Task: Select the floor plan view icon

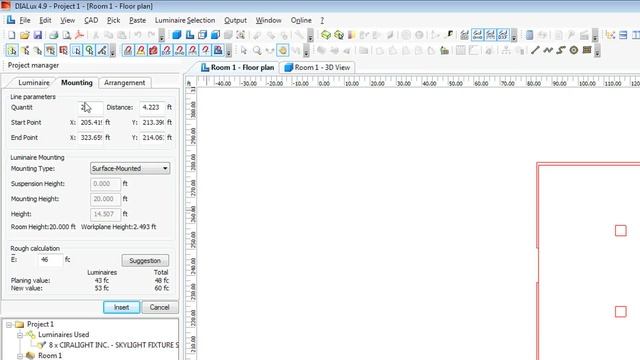Action: [x=190, y=35]
